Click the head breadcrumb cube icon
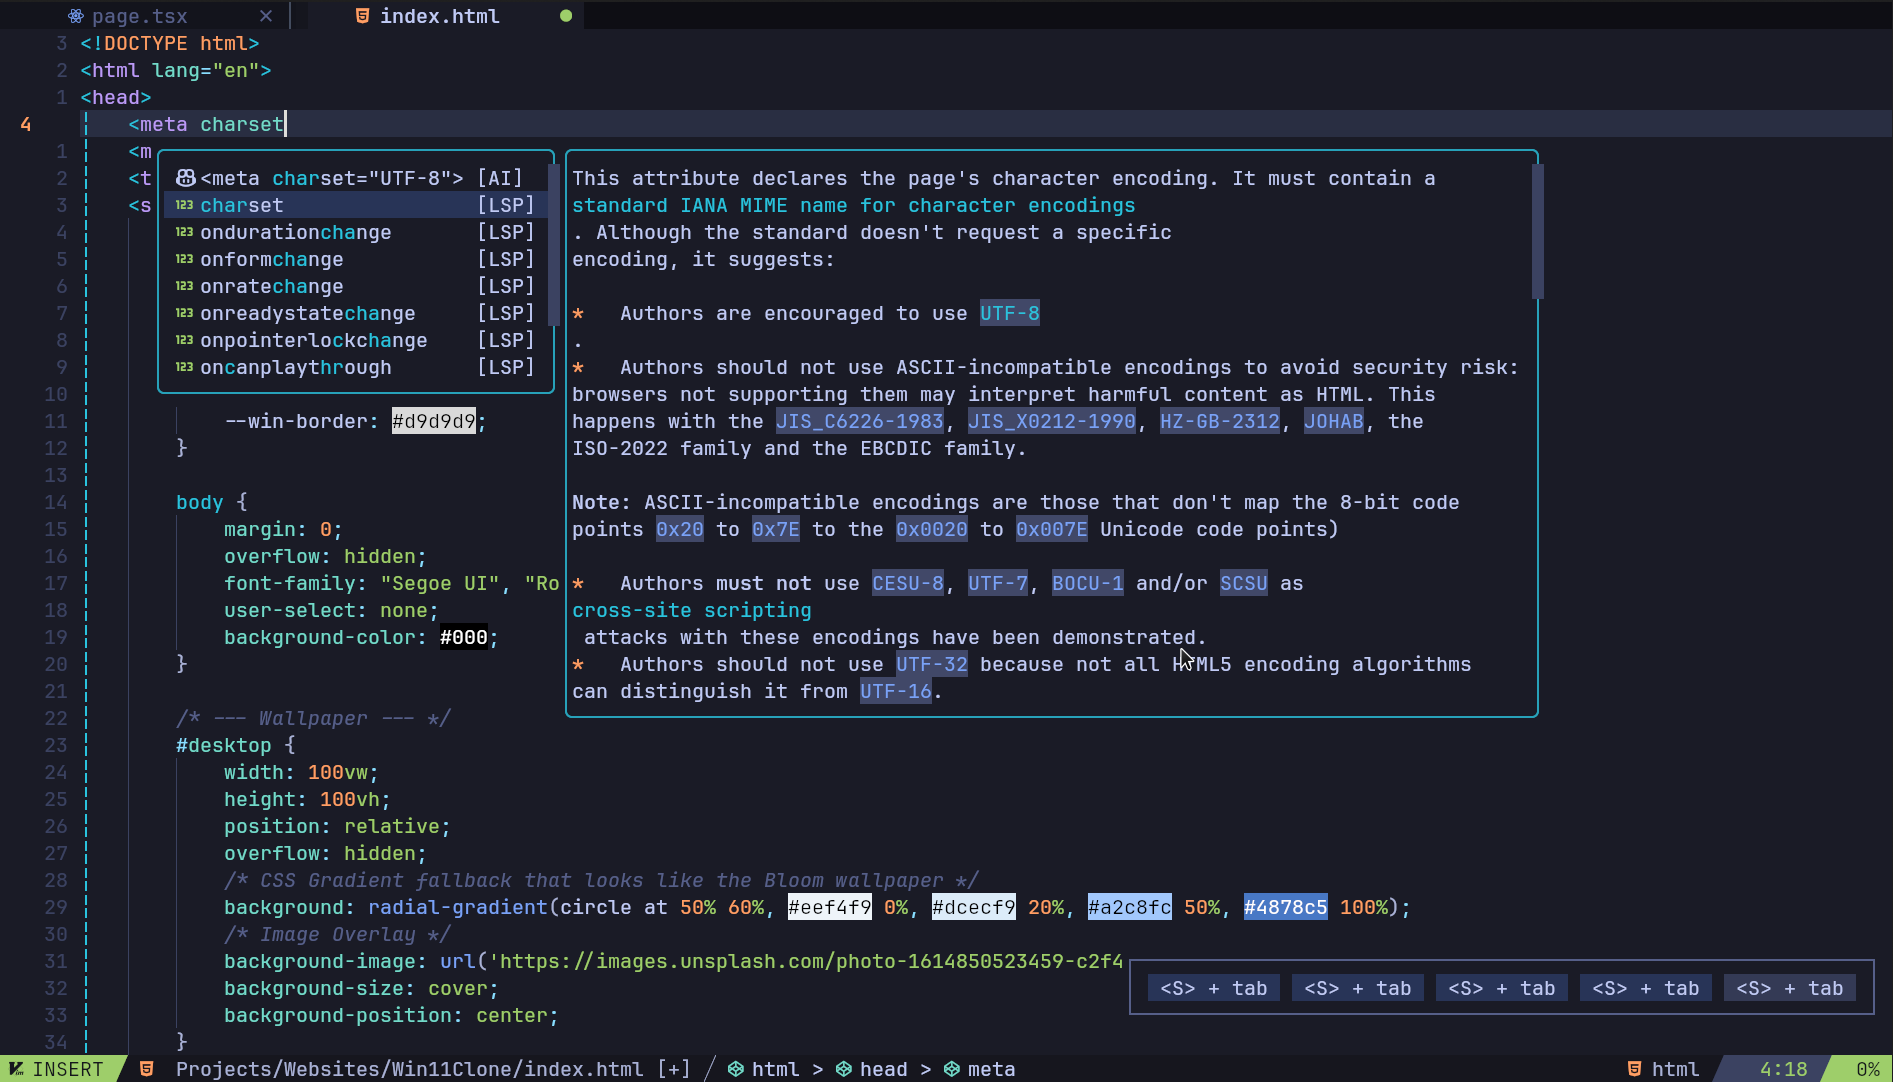This screenshot has width=1893, height=1082. coord(844,1069)
